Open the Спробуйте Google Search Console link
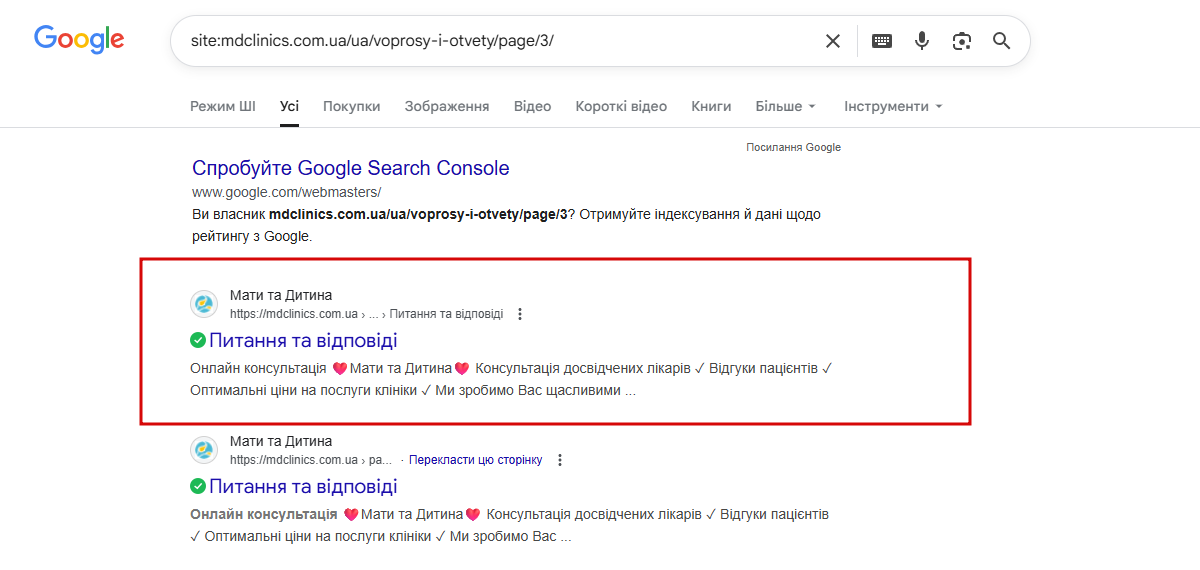 (350, 168)
